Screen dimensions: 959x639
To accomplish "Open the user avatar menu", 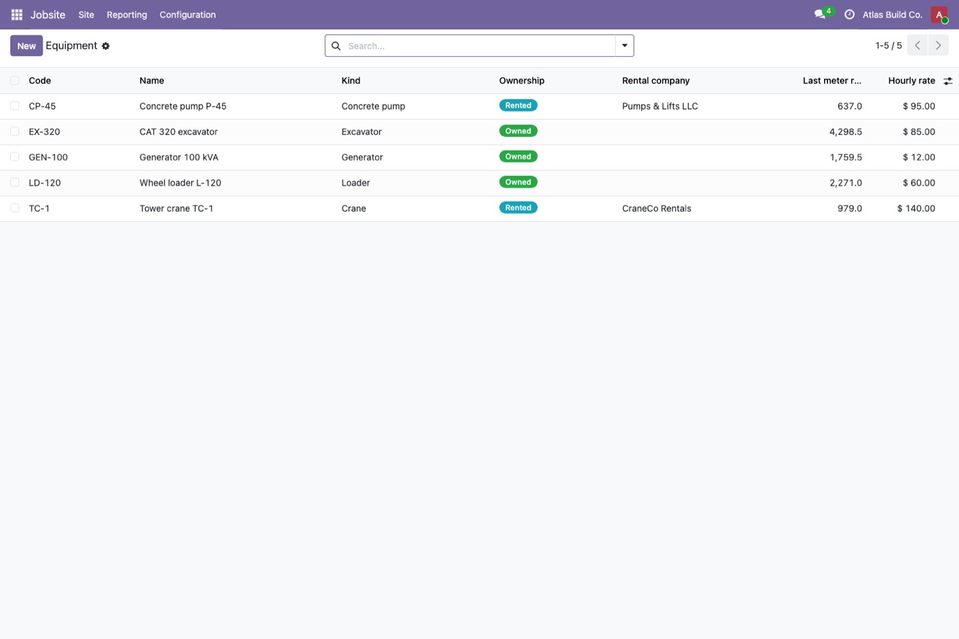I will [x=939, y=15].
